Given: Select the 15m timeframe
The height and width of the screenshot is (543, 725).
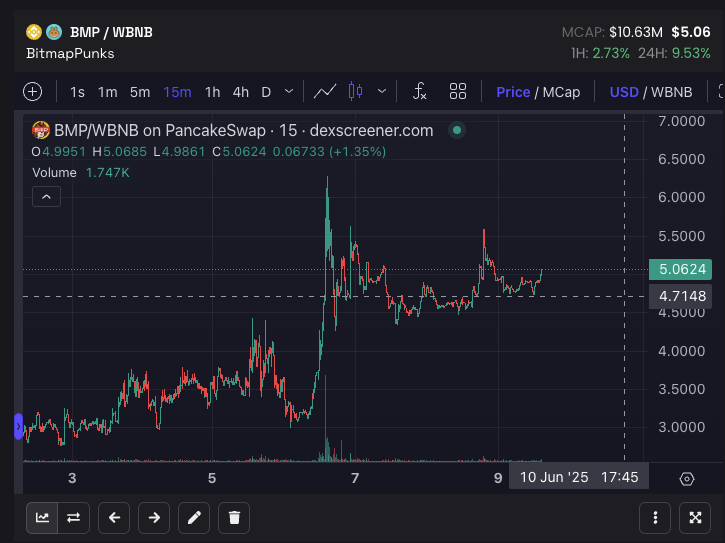Looking at the screenshot, I should click(x=177, y=92).
